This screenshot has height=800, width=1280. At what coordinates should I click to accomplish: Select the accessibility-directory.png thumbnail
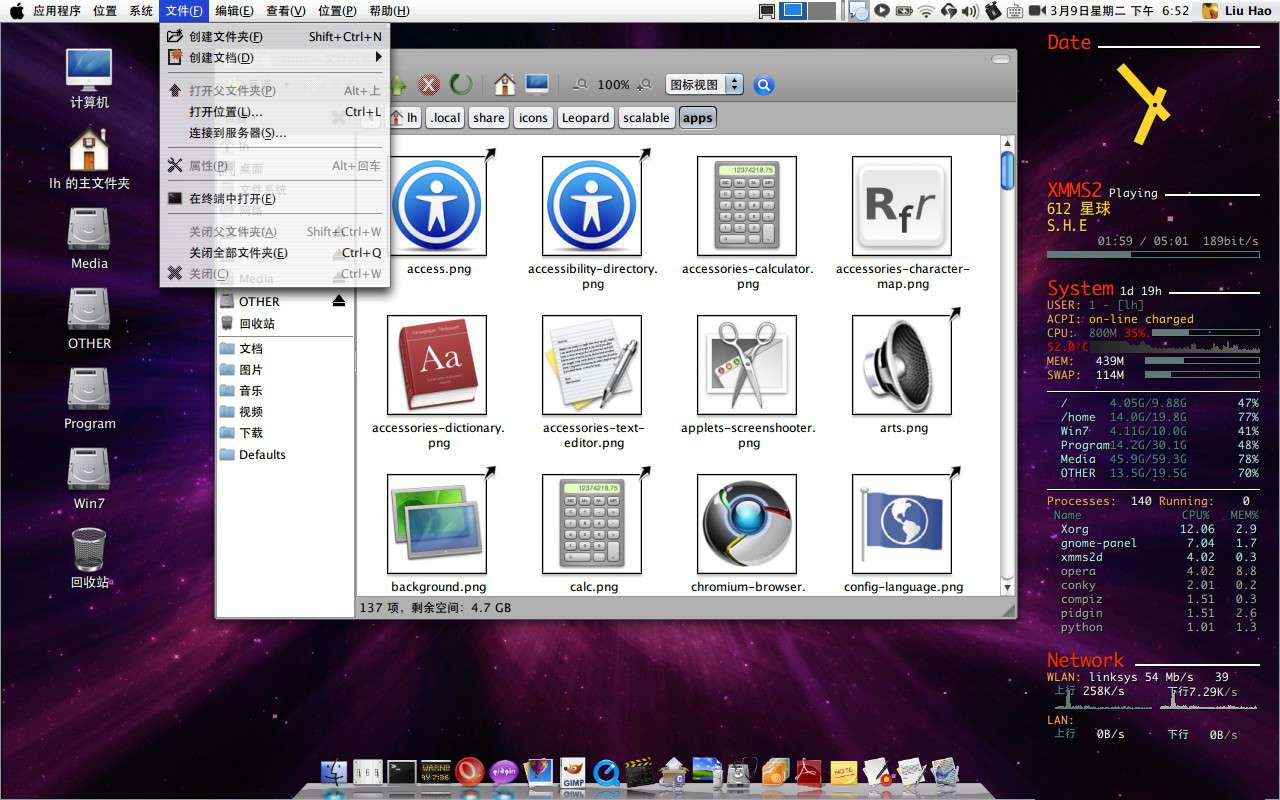pos(592,205)
